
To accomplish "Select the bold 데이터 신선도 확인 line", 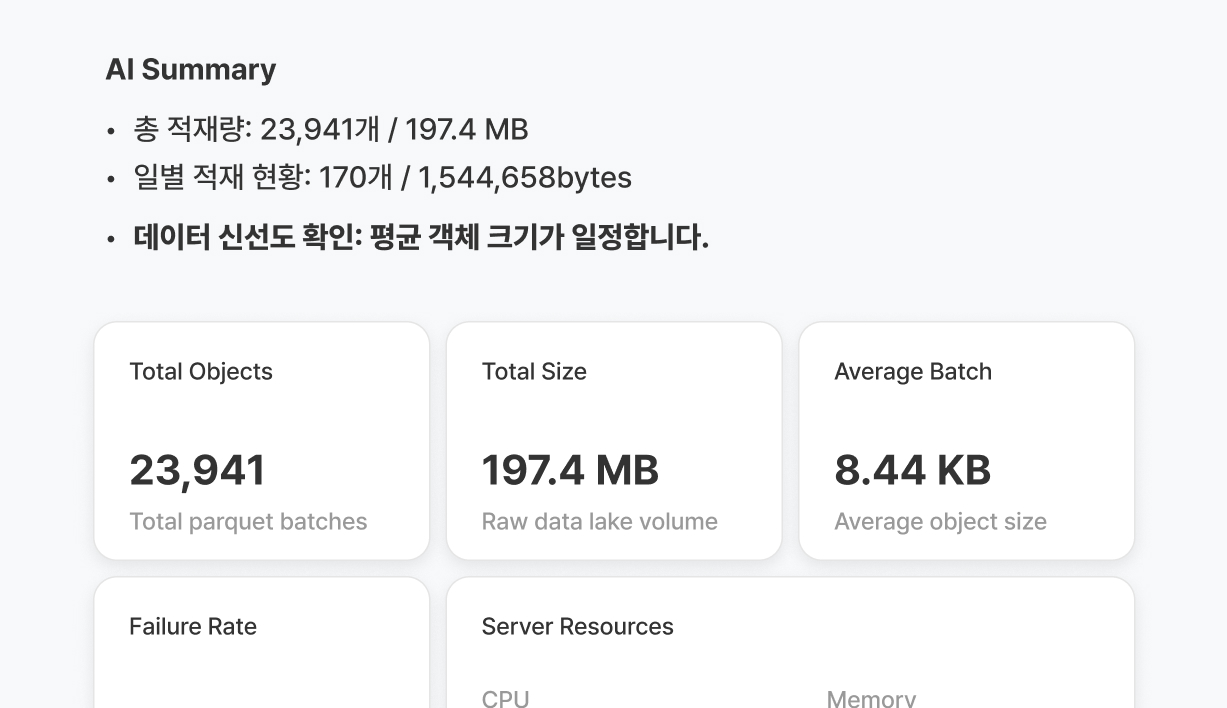I will click(x=420, y=238).
